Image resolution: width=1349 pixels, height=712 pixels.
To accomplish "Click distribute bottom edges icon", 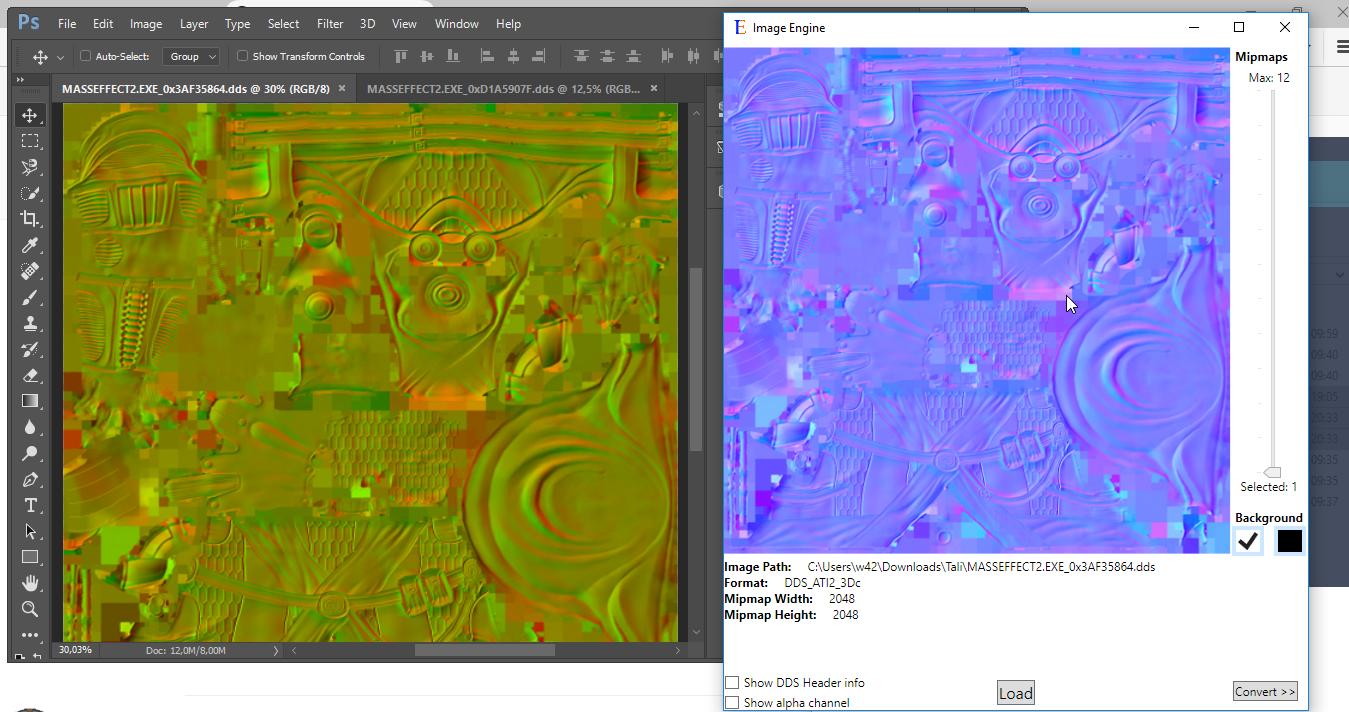I will point(633,56).
